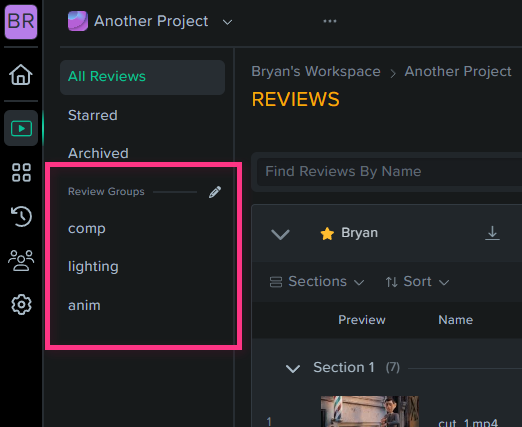Collapse Section 1
Screen dimensions: 522x427
(x=293, y=368)
